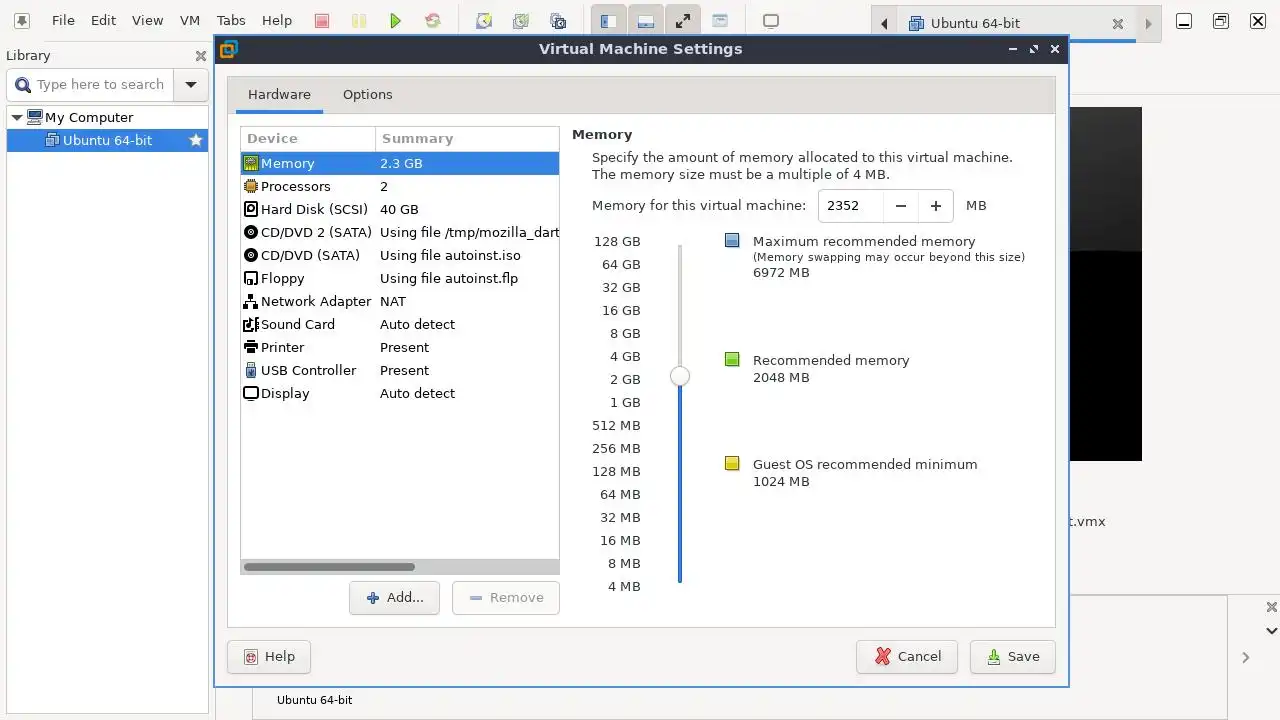Enter full screen mode via arrows icon

[x=682, y=20]
